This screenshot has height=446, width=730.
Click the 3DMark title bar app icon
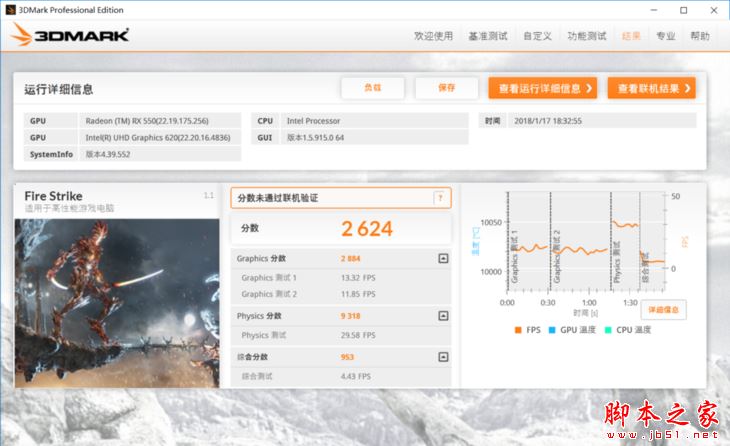click(10, 10)
